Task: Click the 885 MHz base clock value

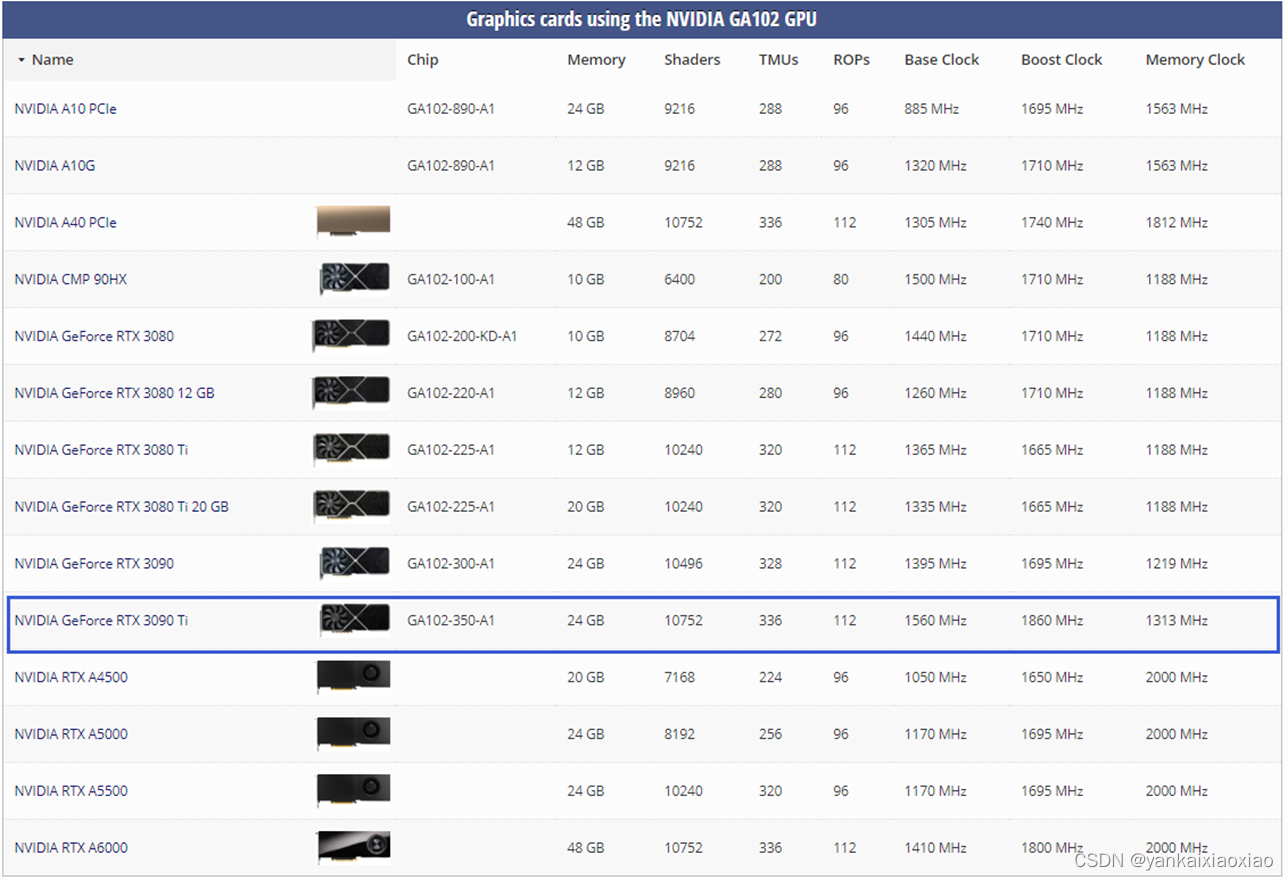Action: pos(932,109)
